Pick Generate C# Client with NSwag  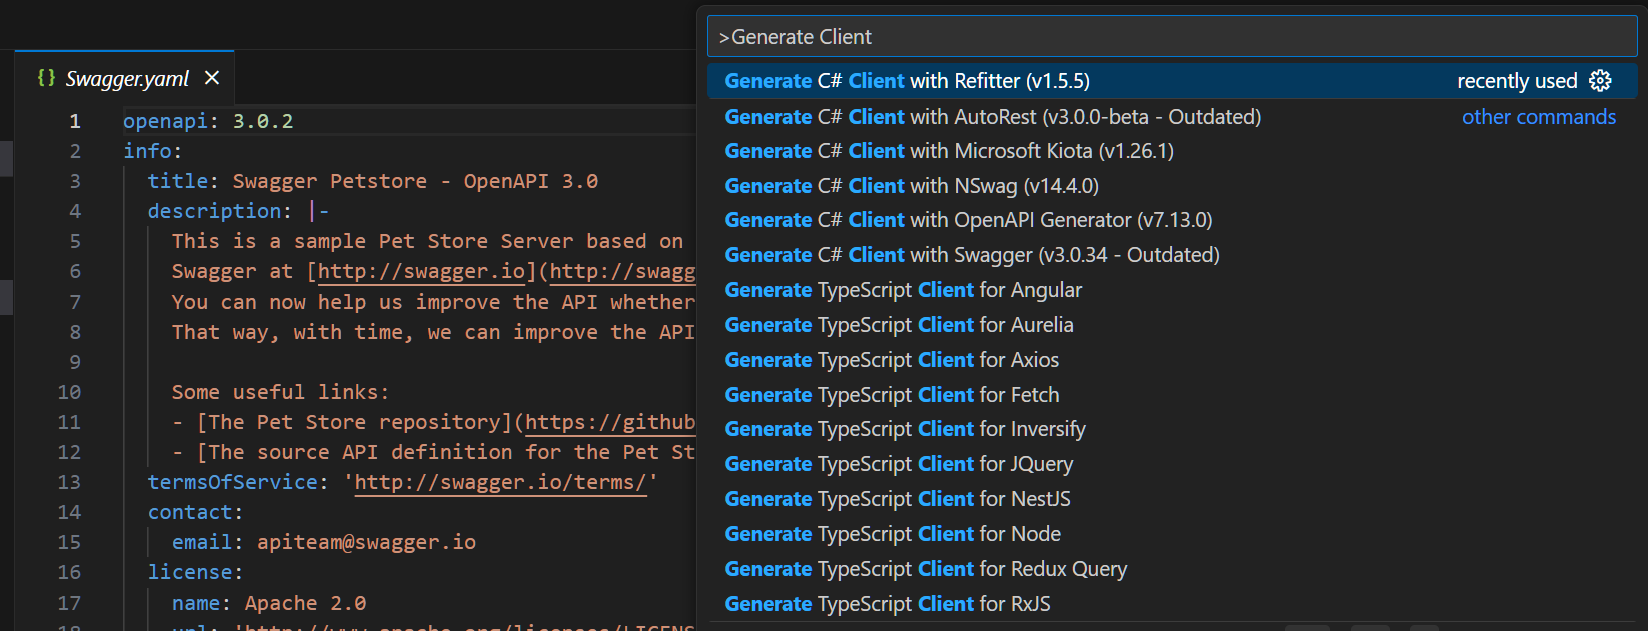coord(1172,186)
